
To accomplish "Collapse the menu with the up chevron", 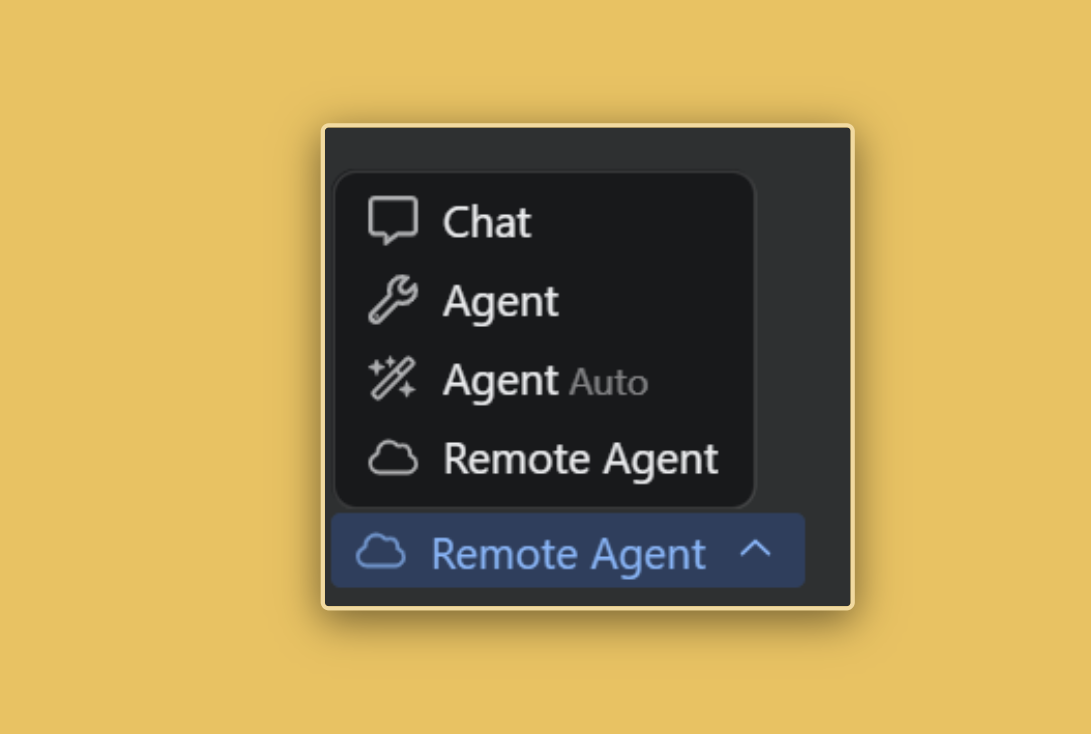I will click(756, 550).
